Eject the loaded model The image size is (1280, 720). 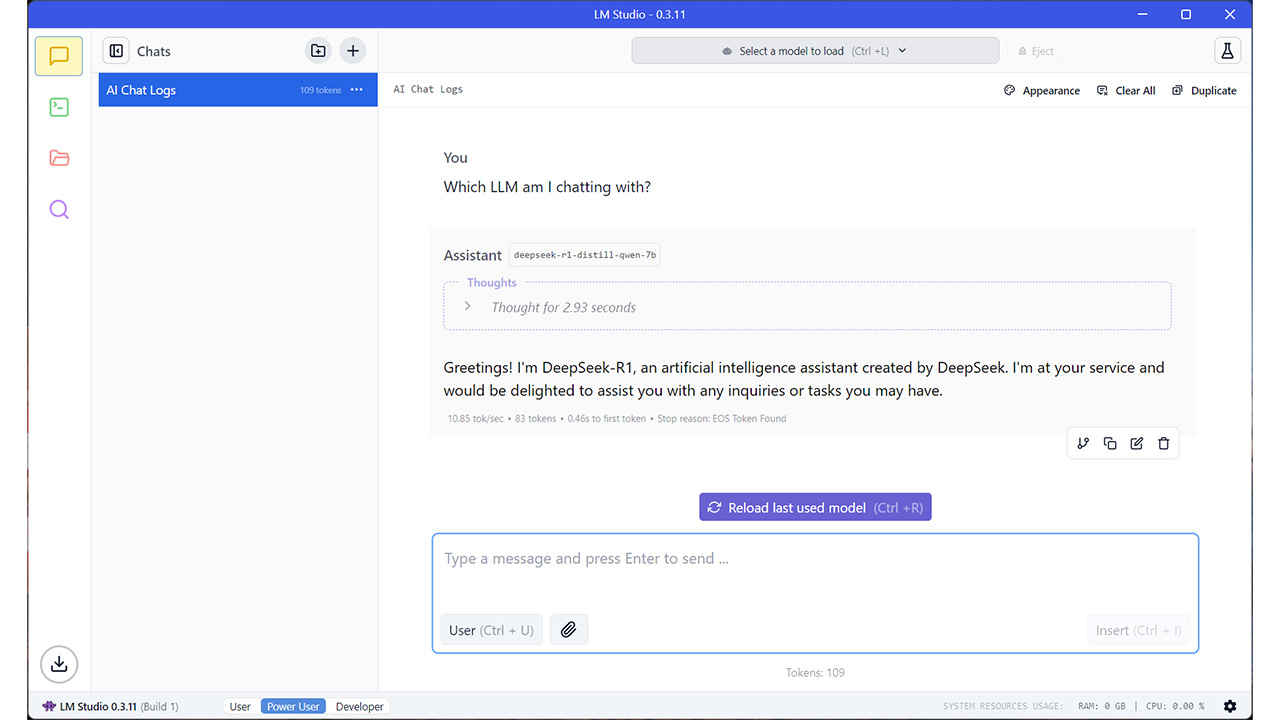tap(1036, 51)
